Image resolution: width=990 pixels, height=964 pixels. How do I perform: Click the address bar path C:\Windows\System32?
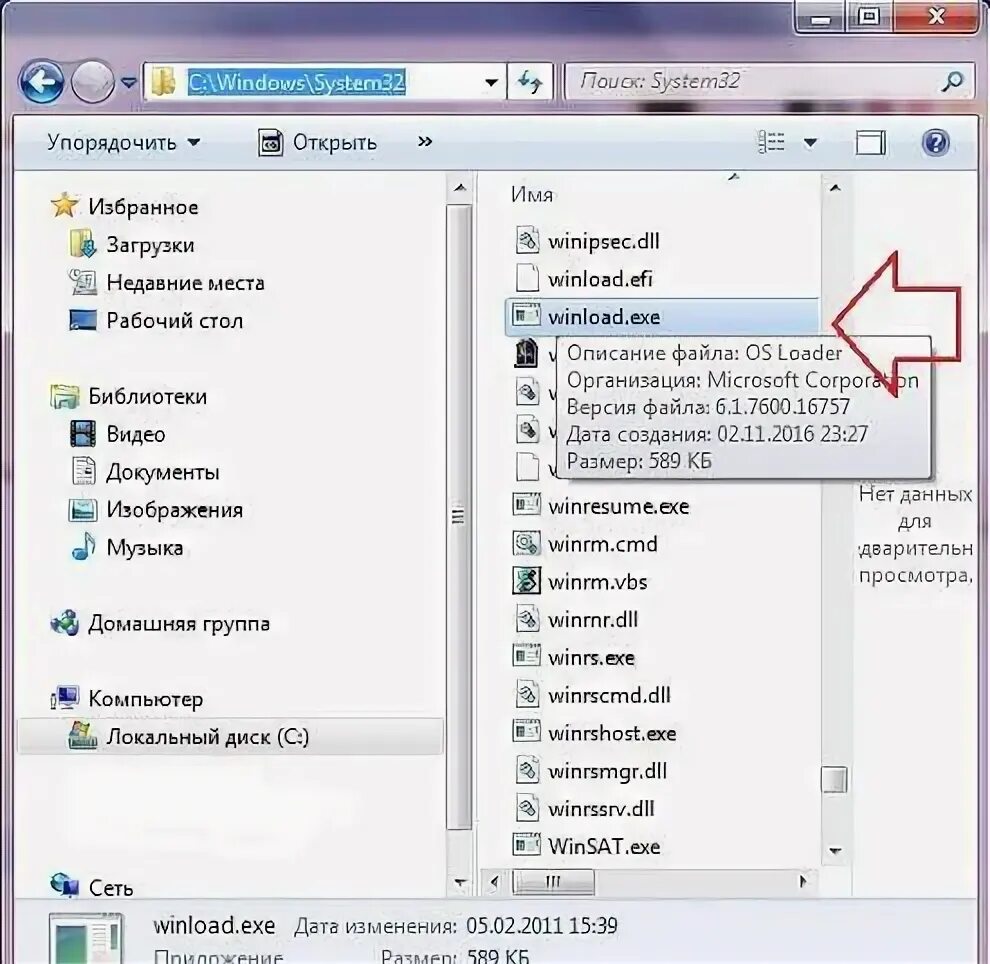tap(296, 82)
